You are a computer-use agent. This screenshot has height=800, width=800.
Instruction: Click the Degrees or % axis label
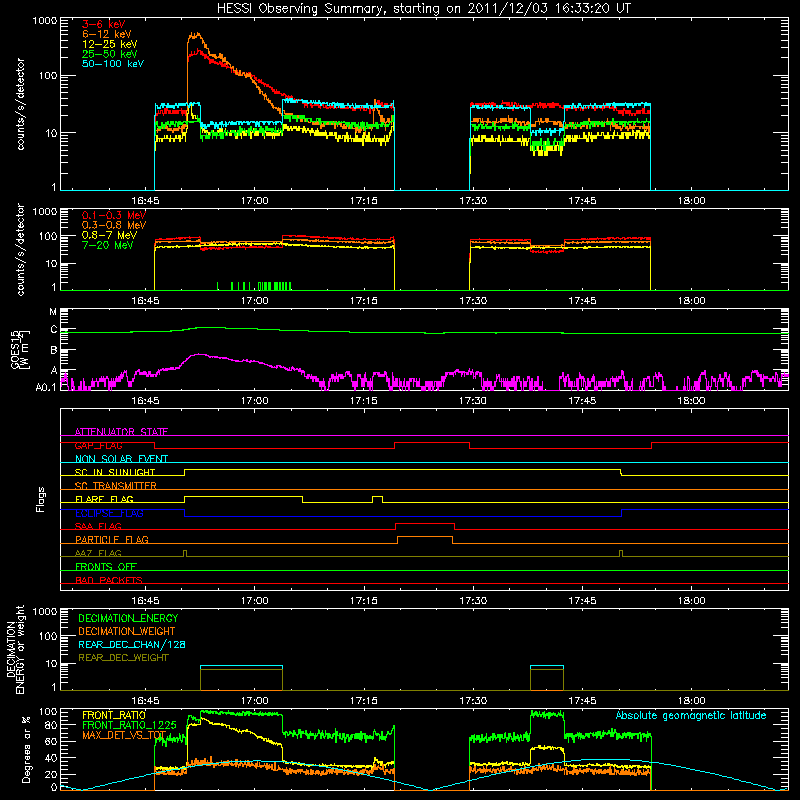(26, 749)
